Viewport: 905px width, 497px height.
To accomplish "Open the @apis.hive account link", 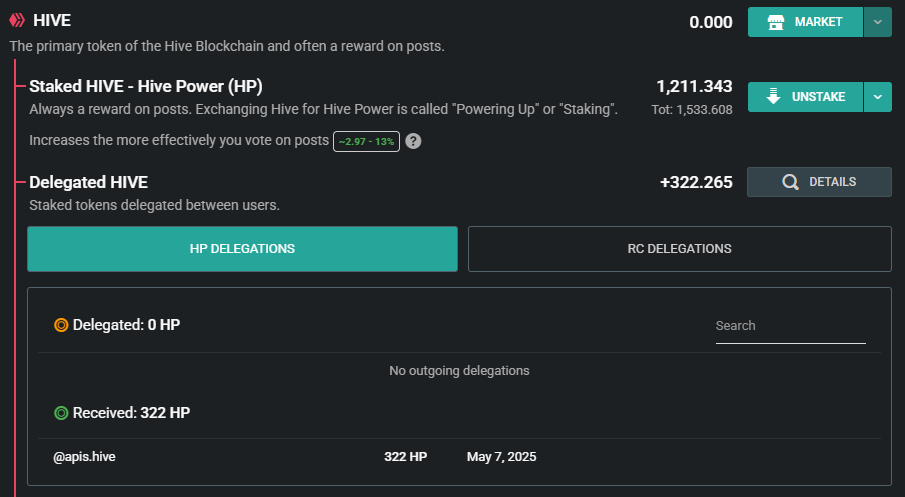I will tap(84, 457).
